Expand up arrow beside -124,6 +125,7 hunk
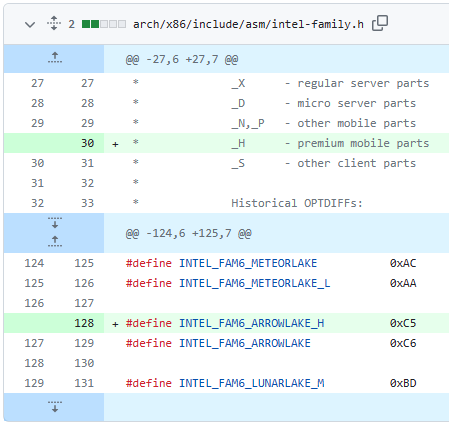Viewport: 449px width, 428px height. point(55,241)
